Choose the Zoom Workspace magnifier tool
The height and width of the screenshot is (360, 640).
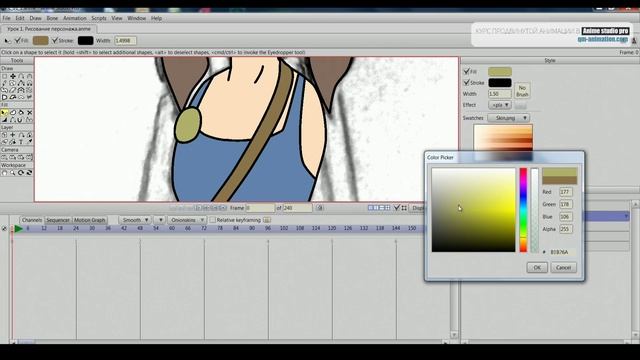click(13, 173)
